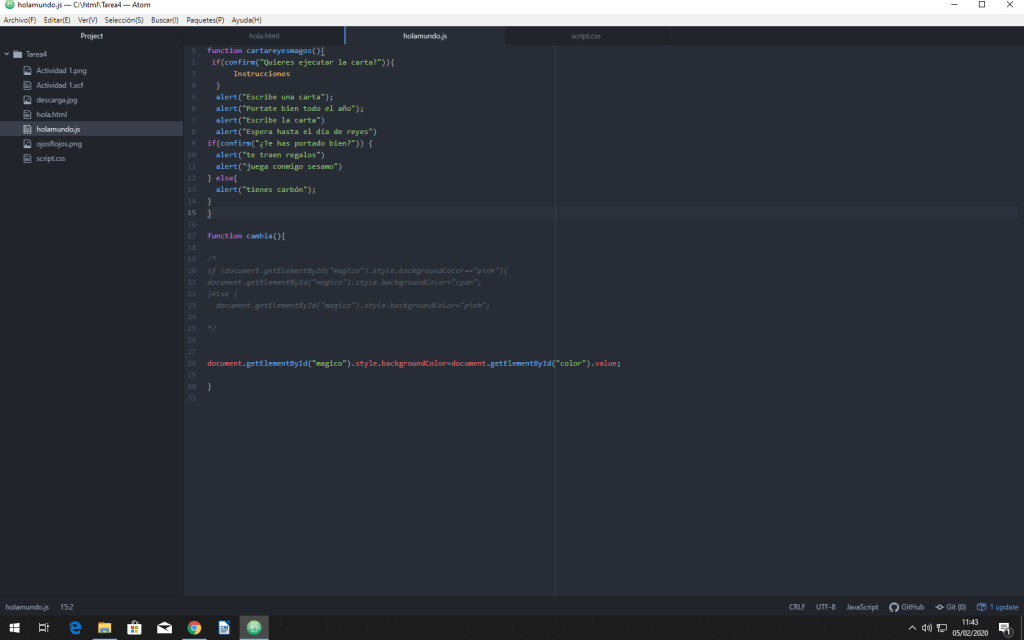The image size is (1024, 640).
Task: Open the Archivo(F) menu
Action: click(20, 20)
